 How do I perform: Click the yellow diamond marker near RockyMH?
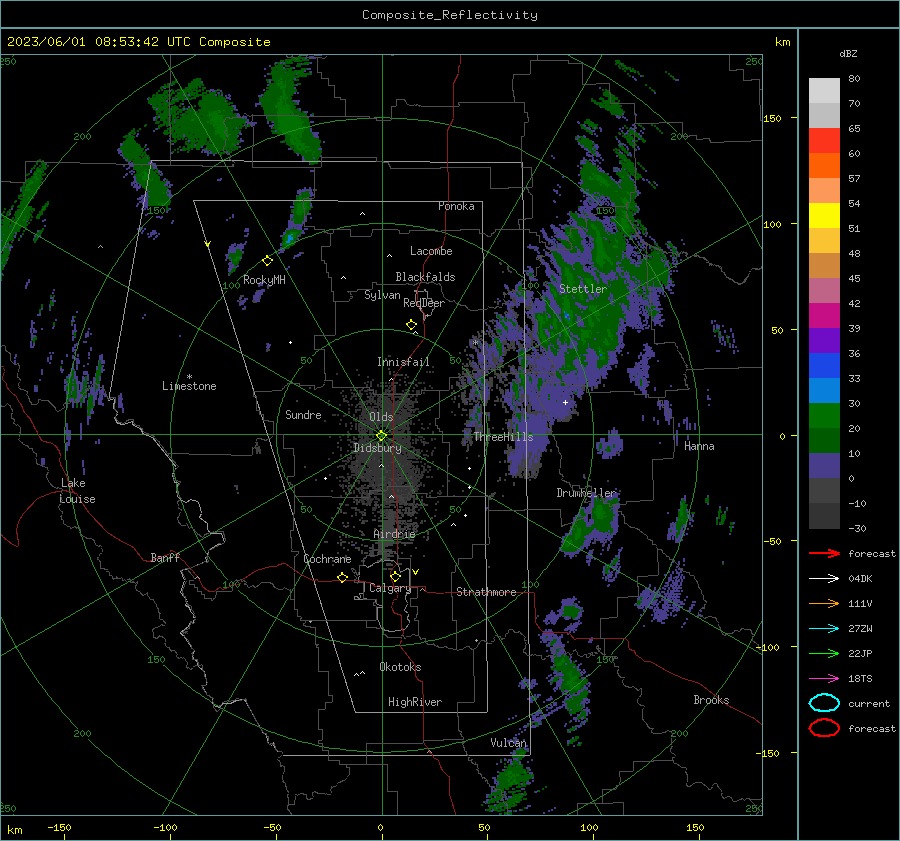point(267,261)
